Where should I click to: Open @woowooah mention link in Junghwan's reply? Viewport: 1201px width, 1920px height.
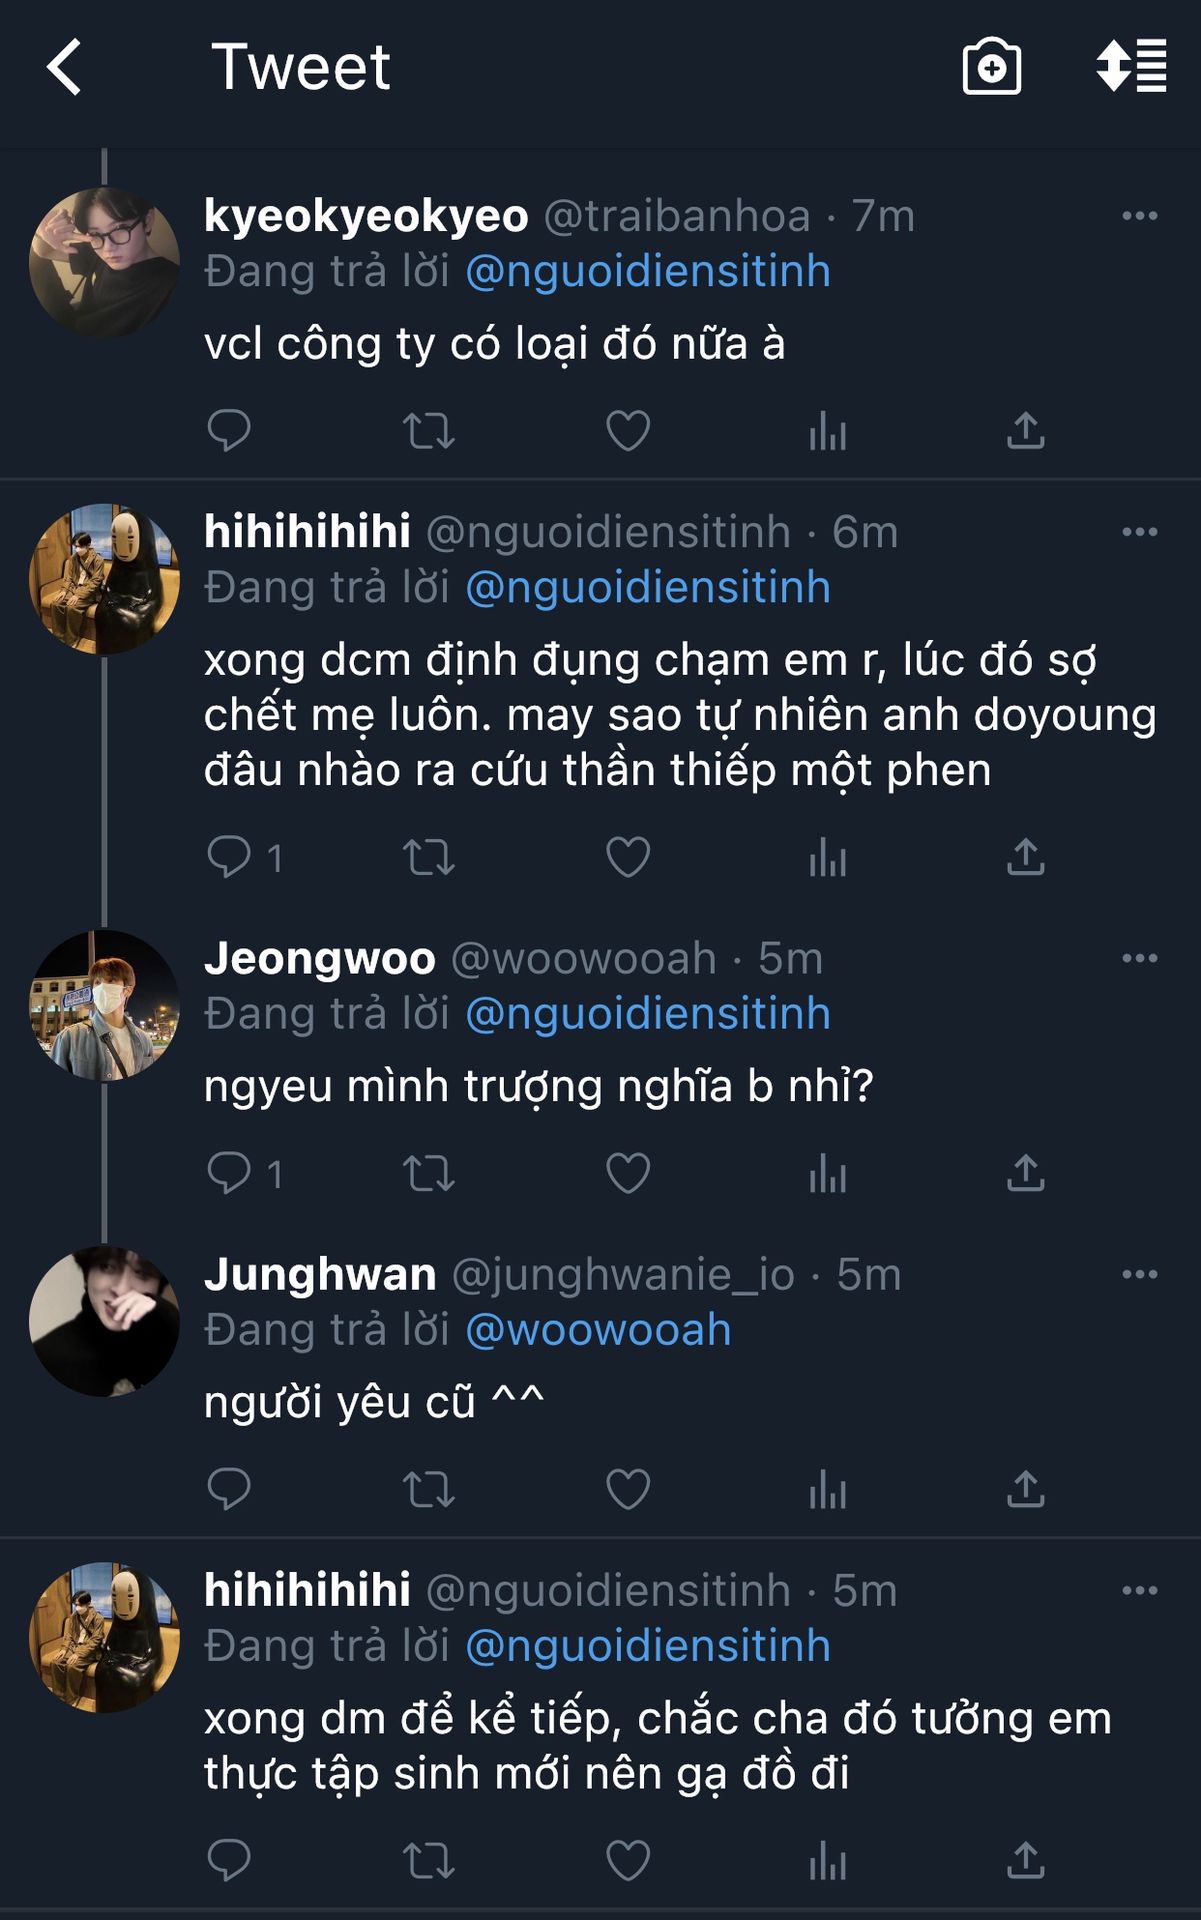coord(598,1331)
